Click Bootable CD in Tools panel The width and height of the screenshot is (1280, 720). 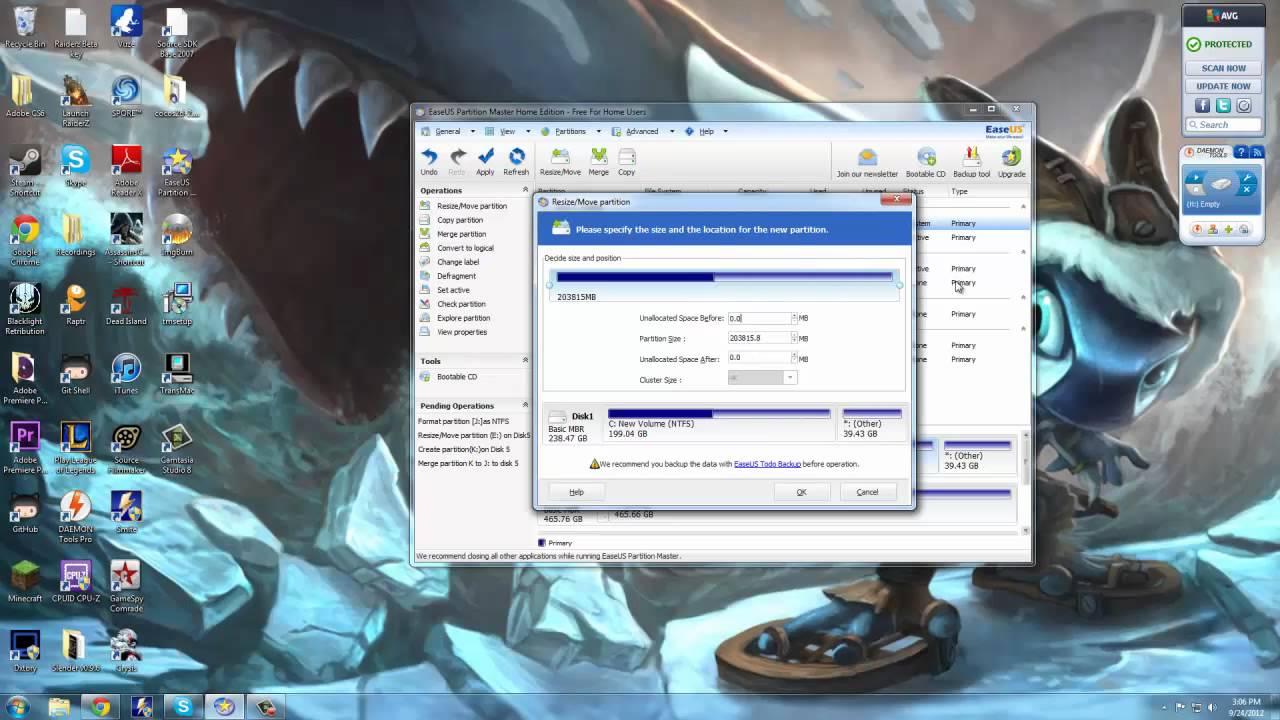[x=457, y=377]
